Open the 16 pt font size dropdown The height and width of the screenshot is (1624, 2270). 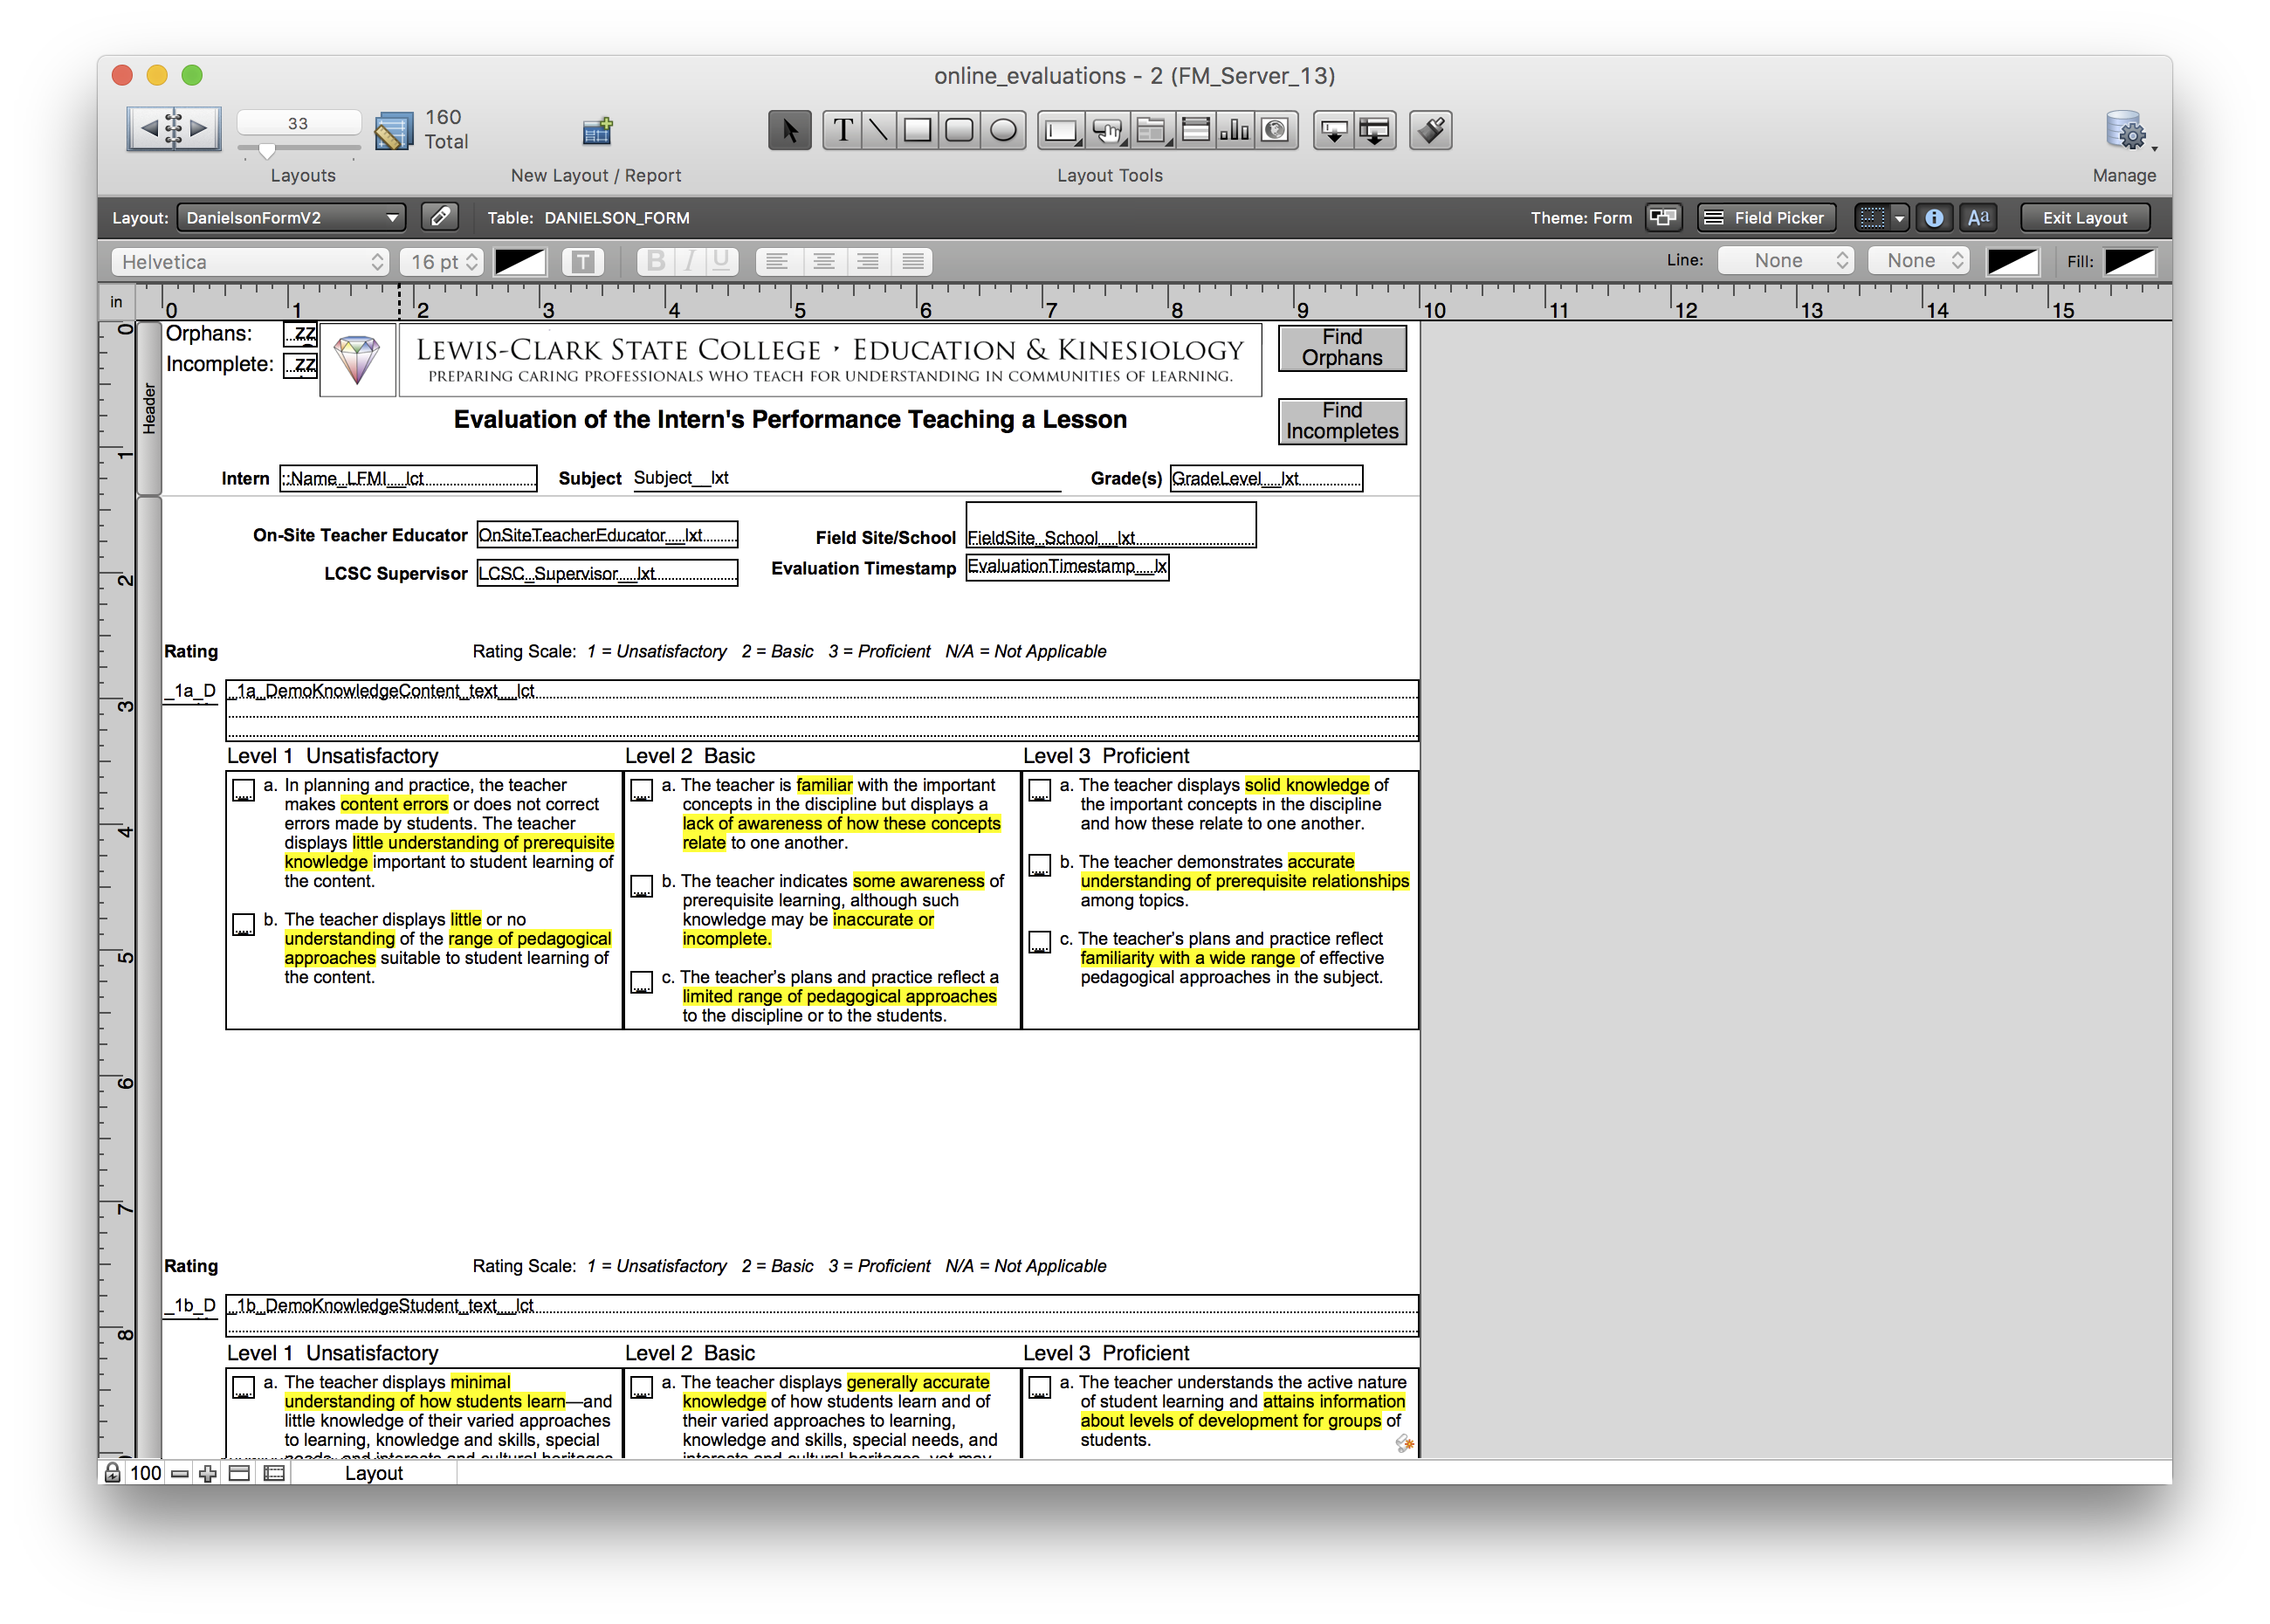point(442,262)
